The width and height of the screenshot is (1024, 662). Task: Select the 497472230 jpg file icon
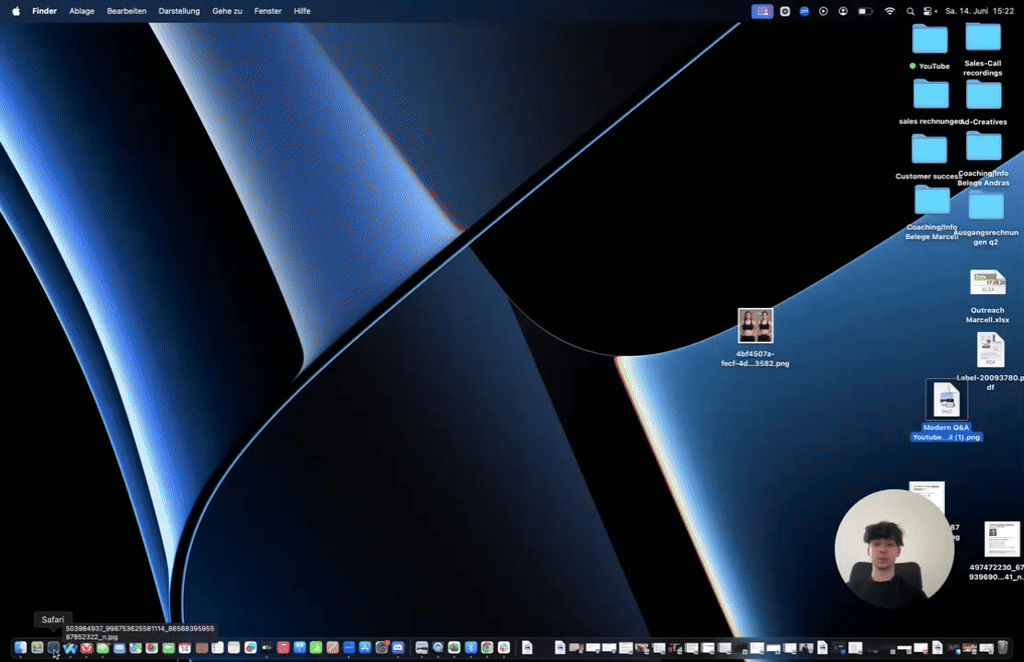[1002, 539]
